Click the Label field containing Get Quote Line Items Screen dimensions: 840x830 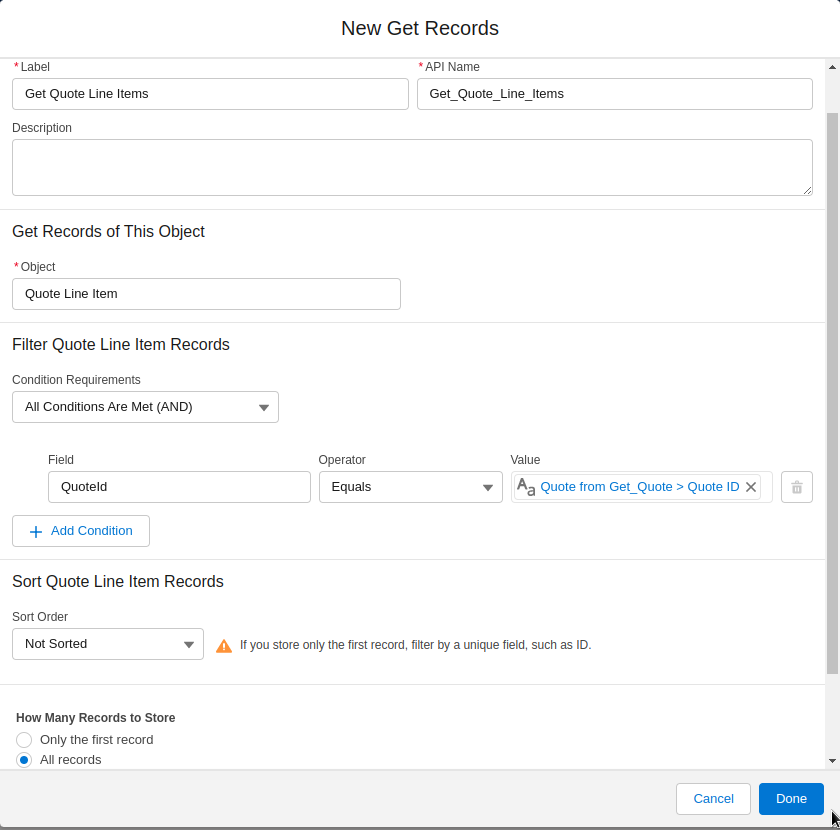click(210, 93)
